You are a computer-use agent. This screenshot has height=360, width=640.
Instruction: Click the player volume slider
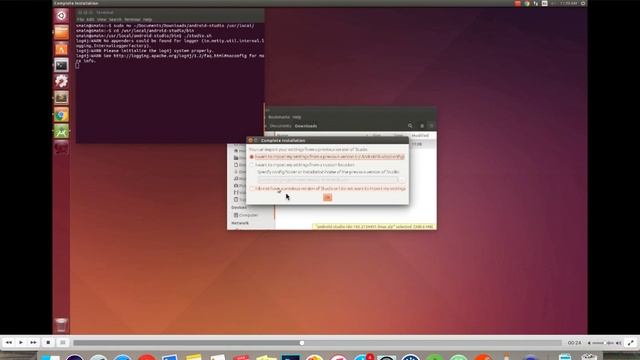click(603, 343)
